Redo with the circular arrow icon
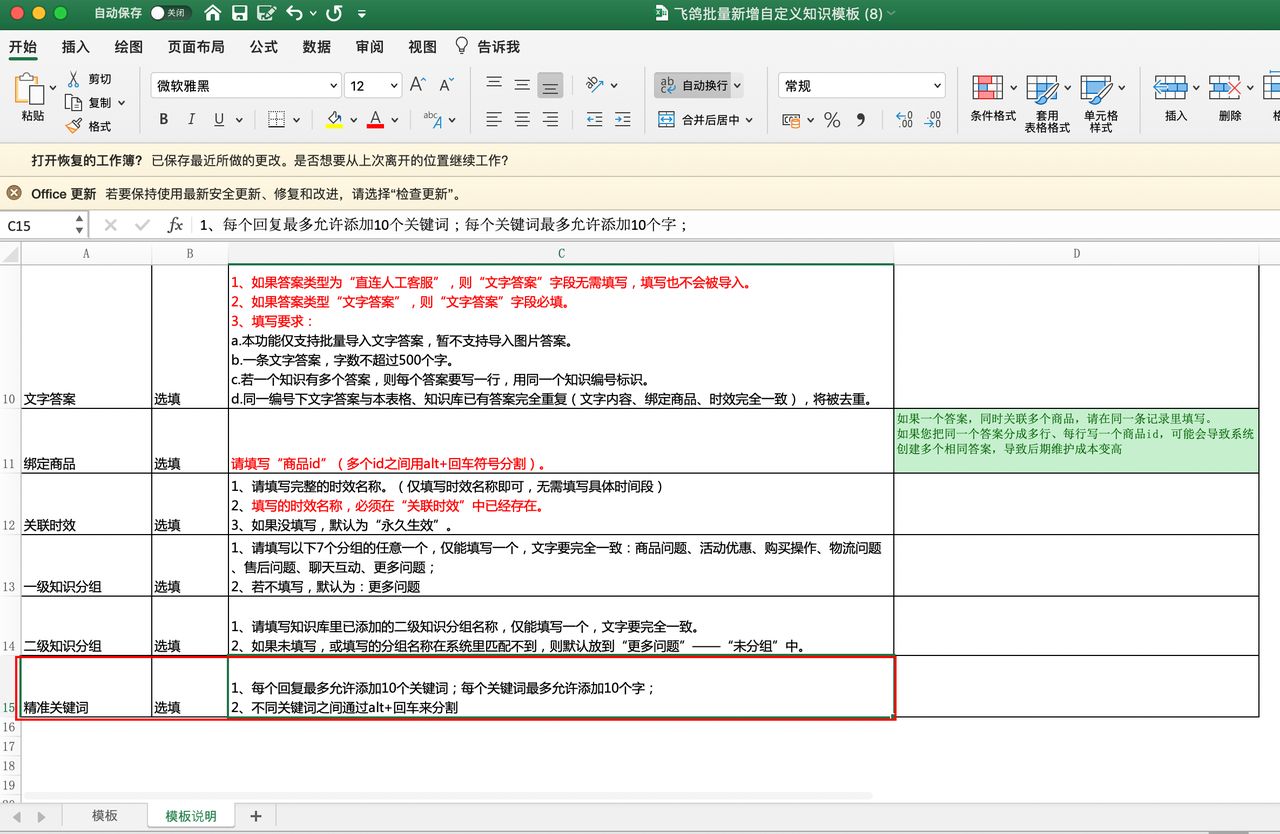The width and height of the screenshot is (1280, 834). click(x=334, y=14)
